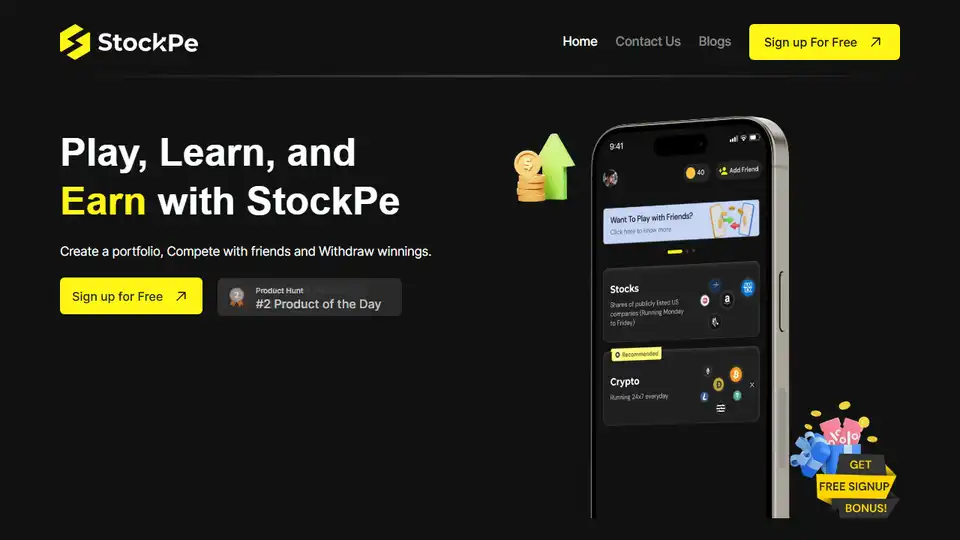Tap orange Bitcoin icon in Crypto card
This screenshot has width=960, height=540.
(735, 373)
